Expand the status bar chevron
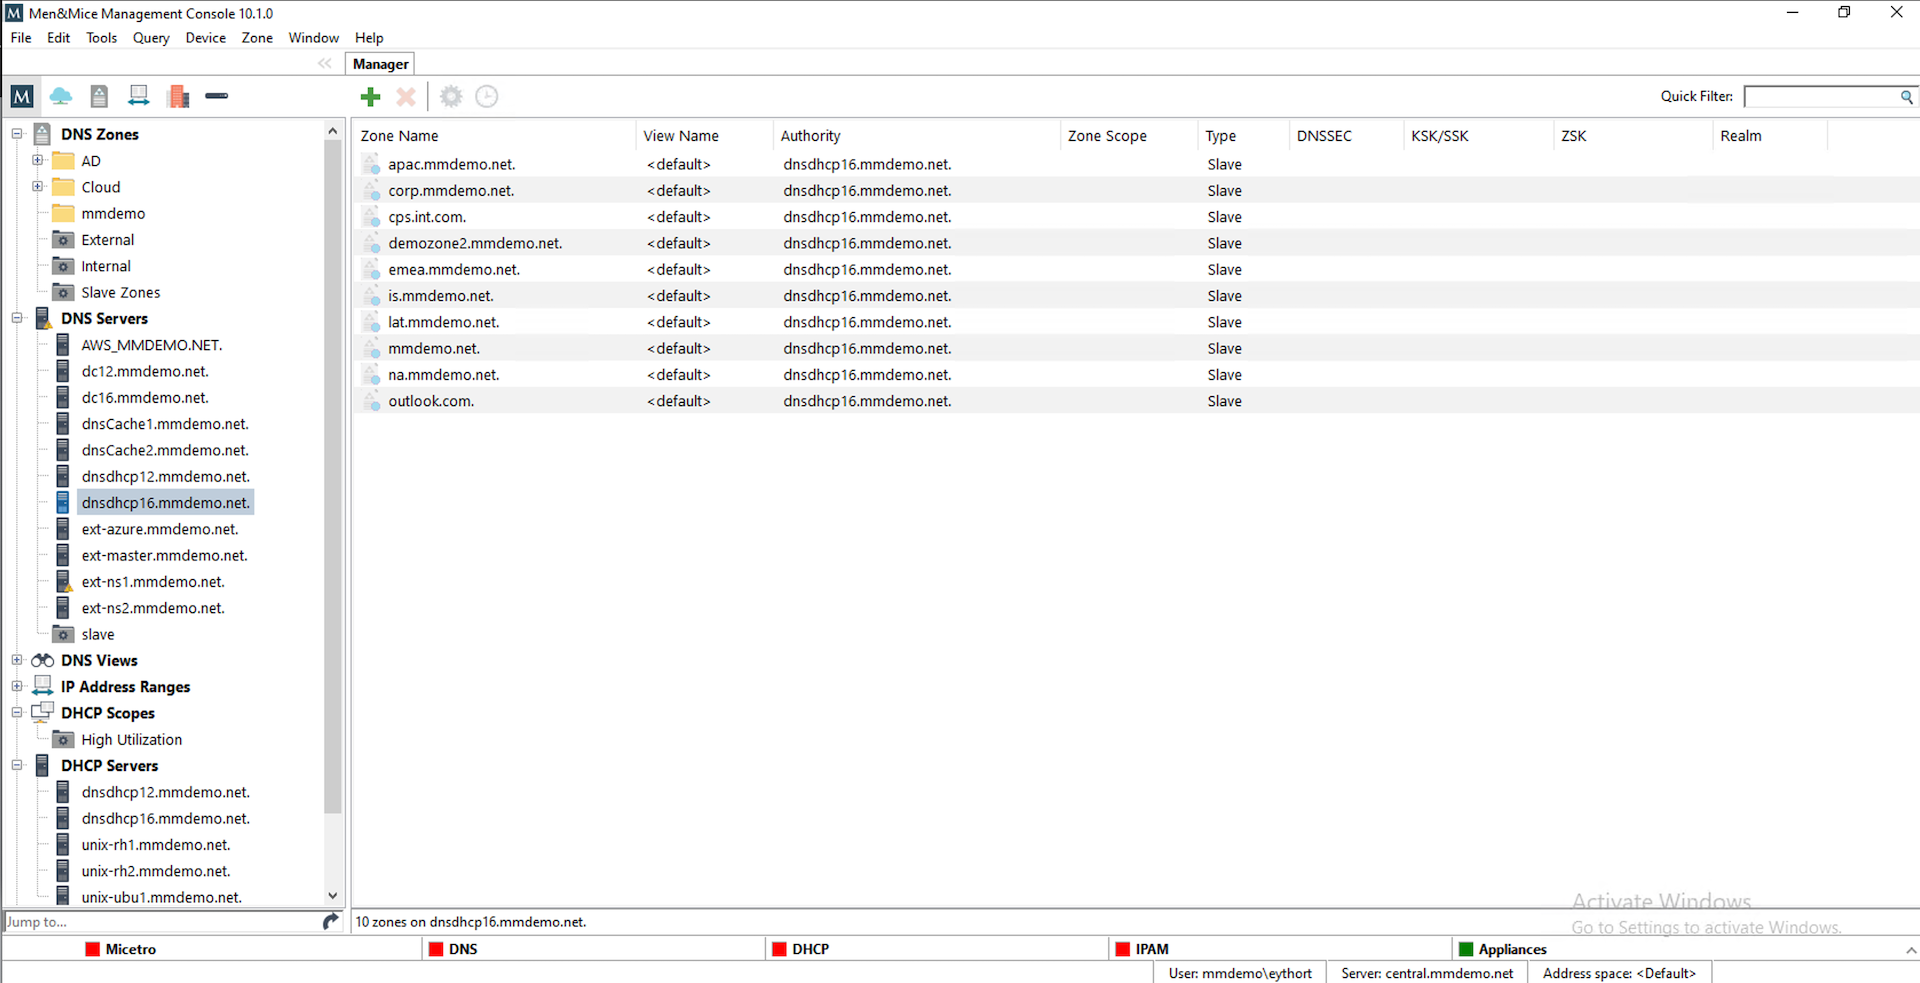The width and height of the screenshot is (1920, 983). point(1911,950)
